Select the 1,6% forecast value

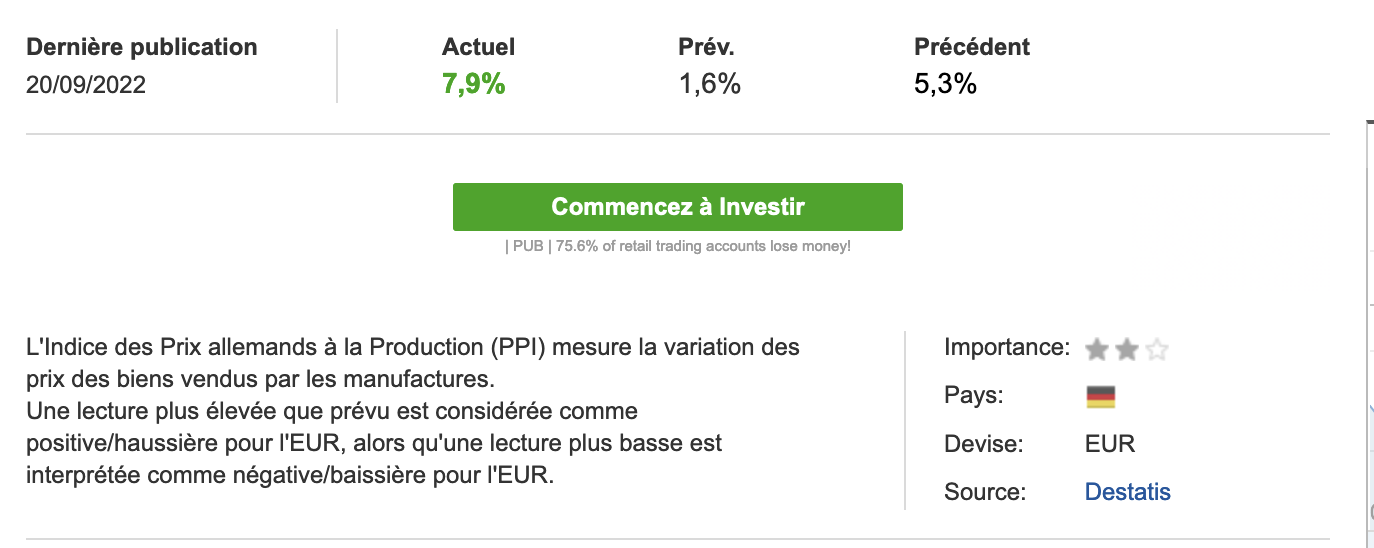pos(709,84)
